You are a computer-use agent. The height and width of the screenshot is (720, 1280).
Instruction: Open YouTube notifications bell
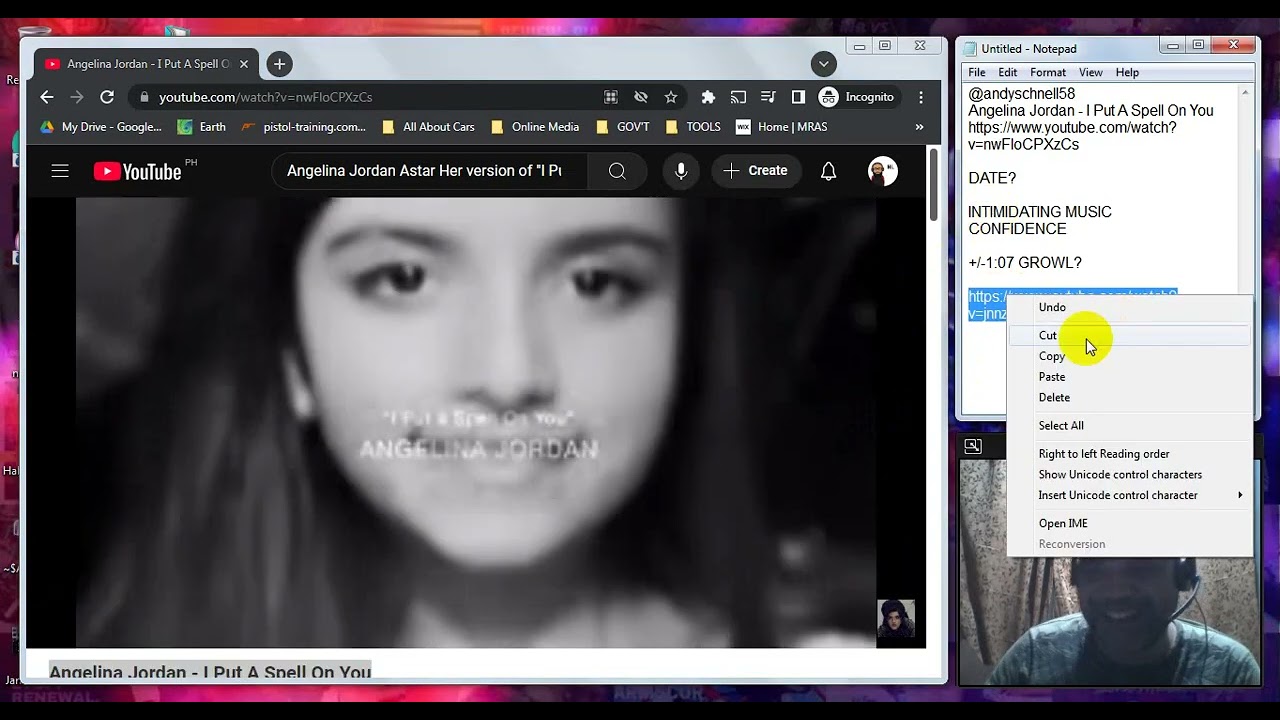[x=828, y=171]
